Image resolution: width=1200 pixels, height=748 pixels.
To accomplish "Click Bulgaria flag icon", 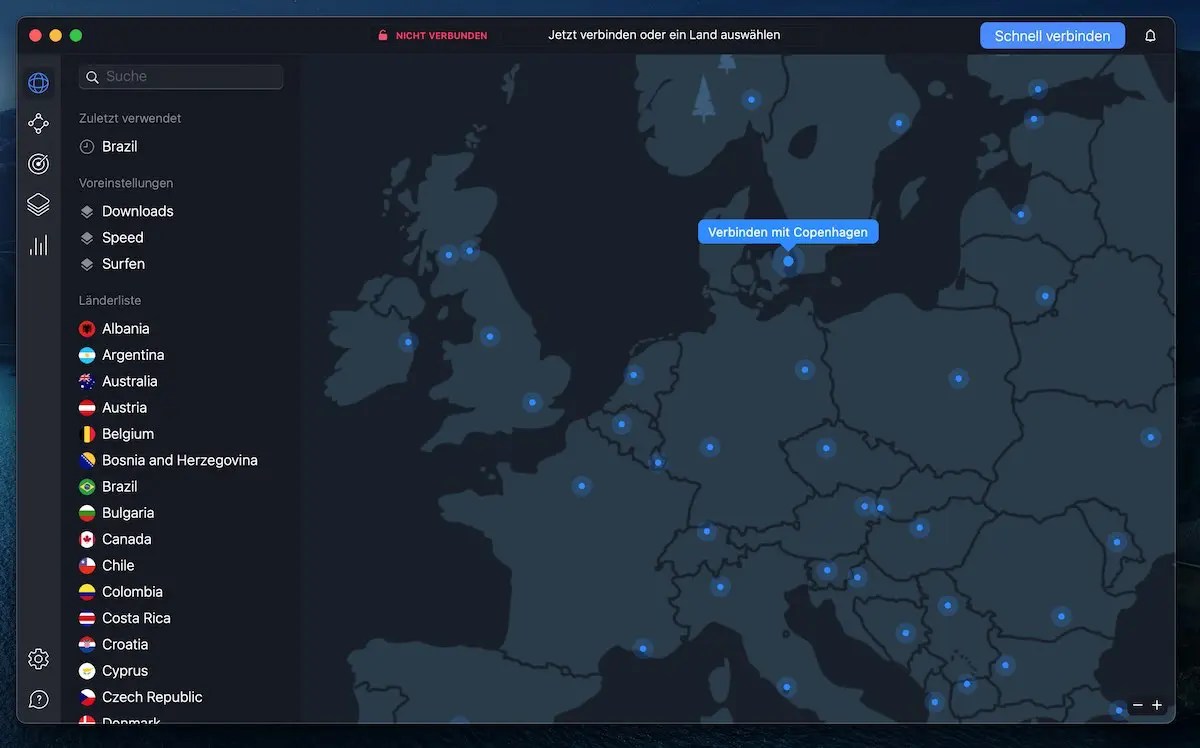I will 87,513.
